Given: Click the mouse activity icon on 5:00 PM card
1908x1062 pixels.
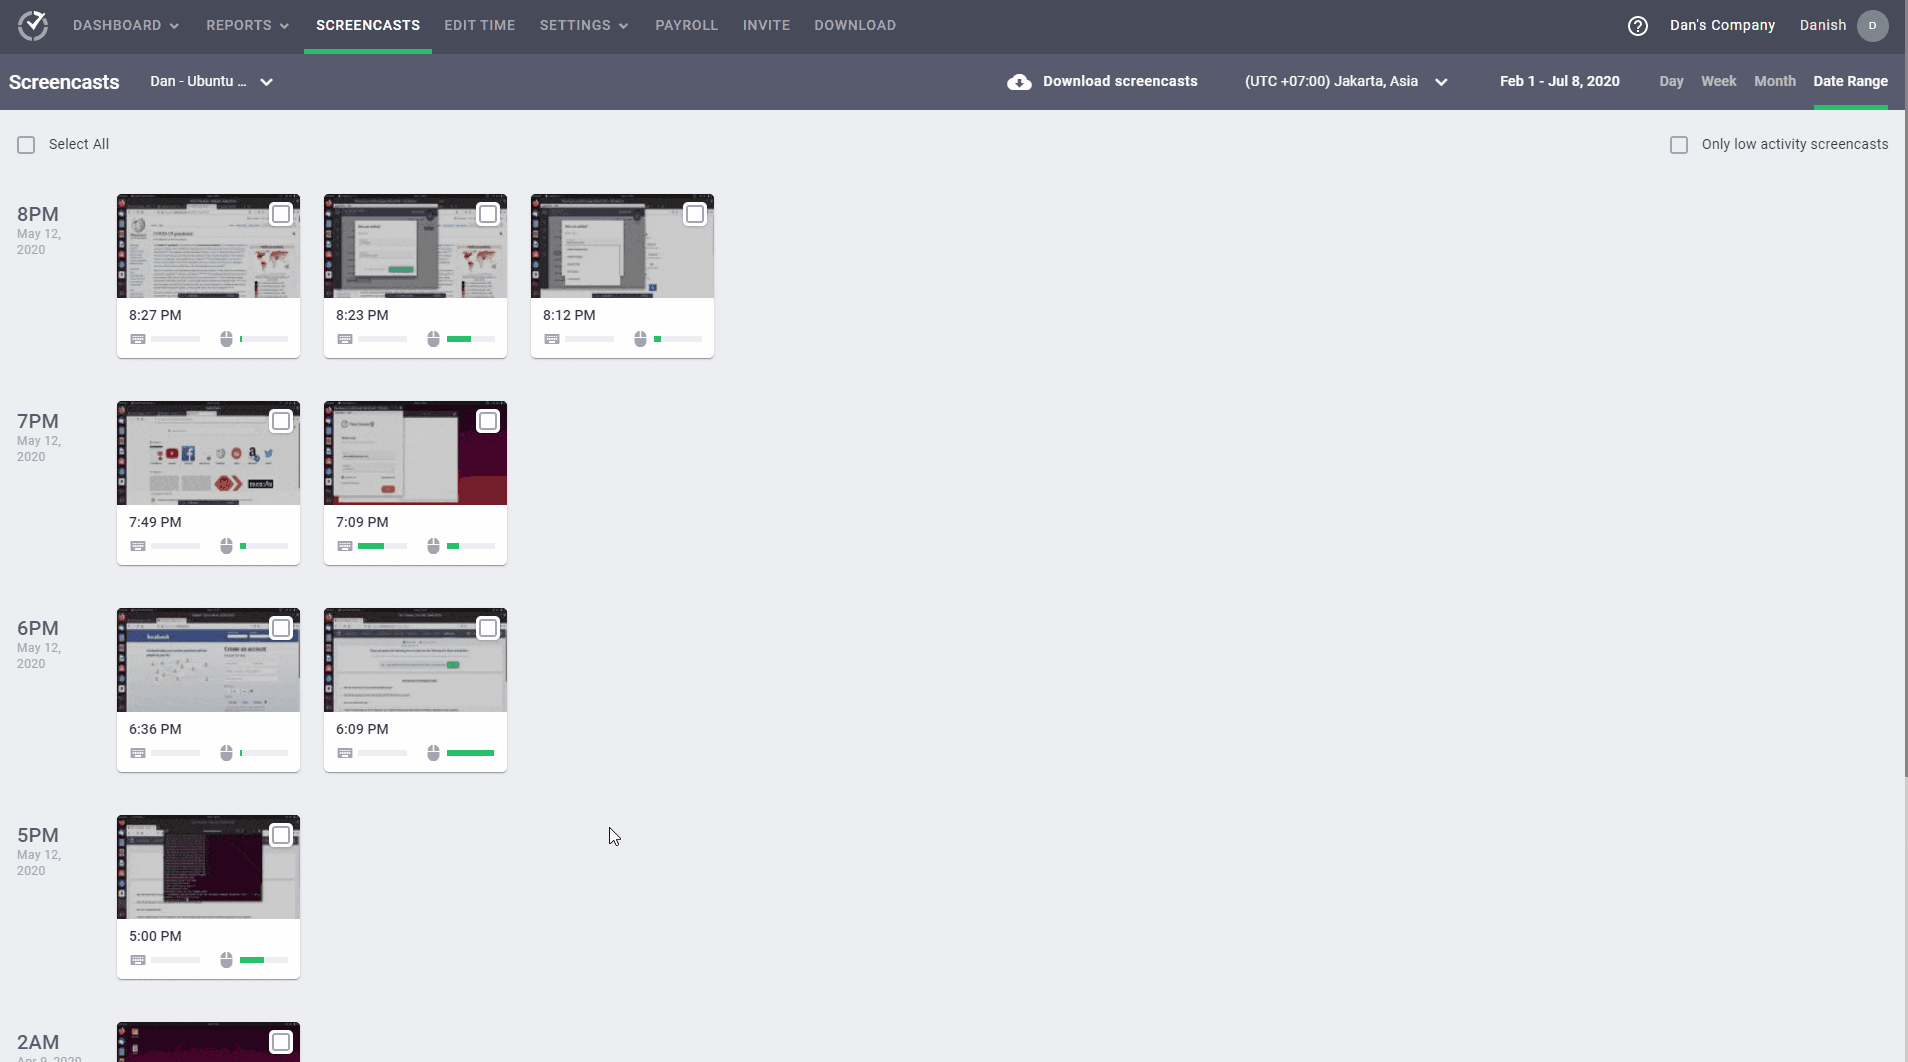Looking at the screenshot, I should click(226, 959).
